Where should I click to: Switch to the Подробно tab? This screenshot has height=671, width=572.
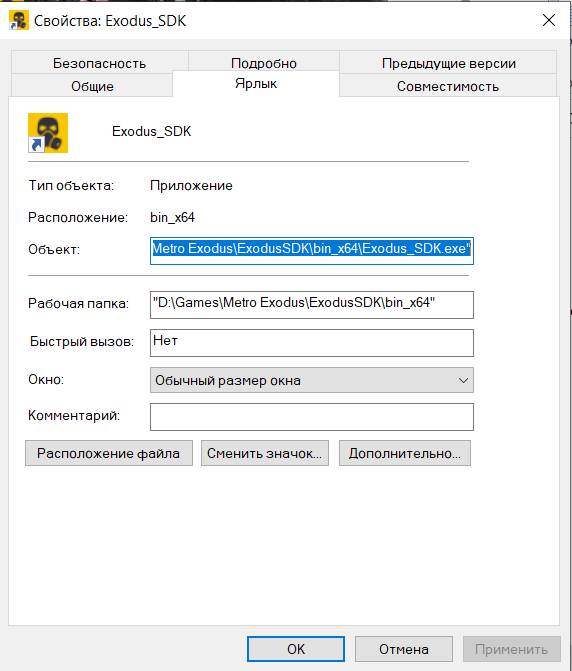pos(264,63)
